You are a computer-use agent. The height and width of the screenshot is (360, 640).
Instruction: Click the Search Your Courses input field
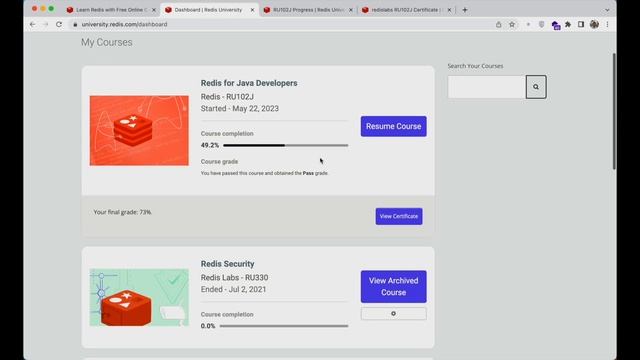487,87
